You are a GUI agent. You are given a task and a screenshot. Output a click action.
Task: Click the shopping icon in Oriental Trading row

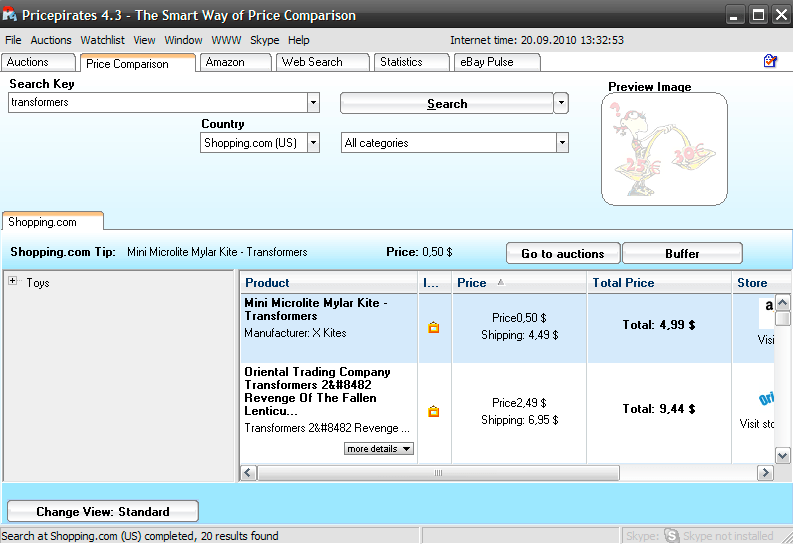[433, 412]
